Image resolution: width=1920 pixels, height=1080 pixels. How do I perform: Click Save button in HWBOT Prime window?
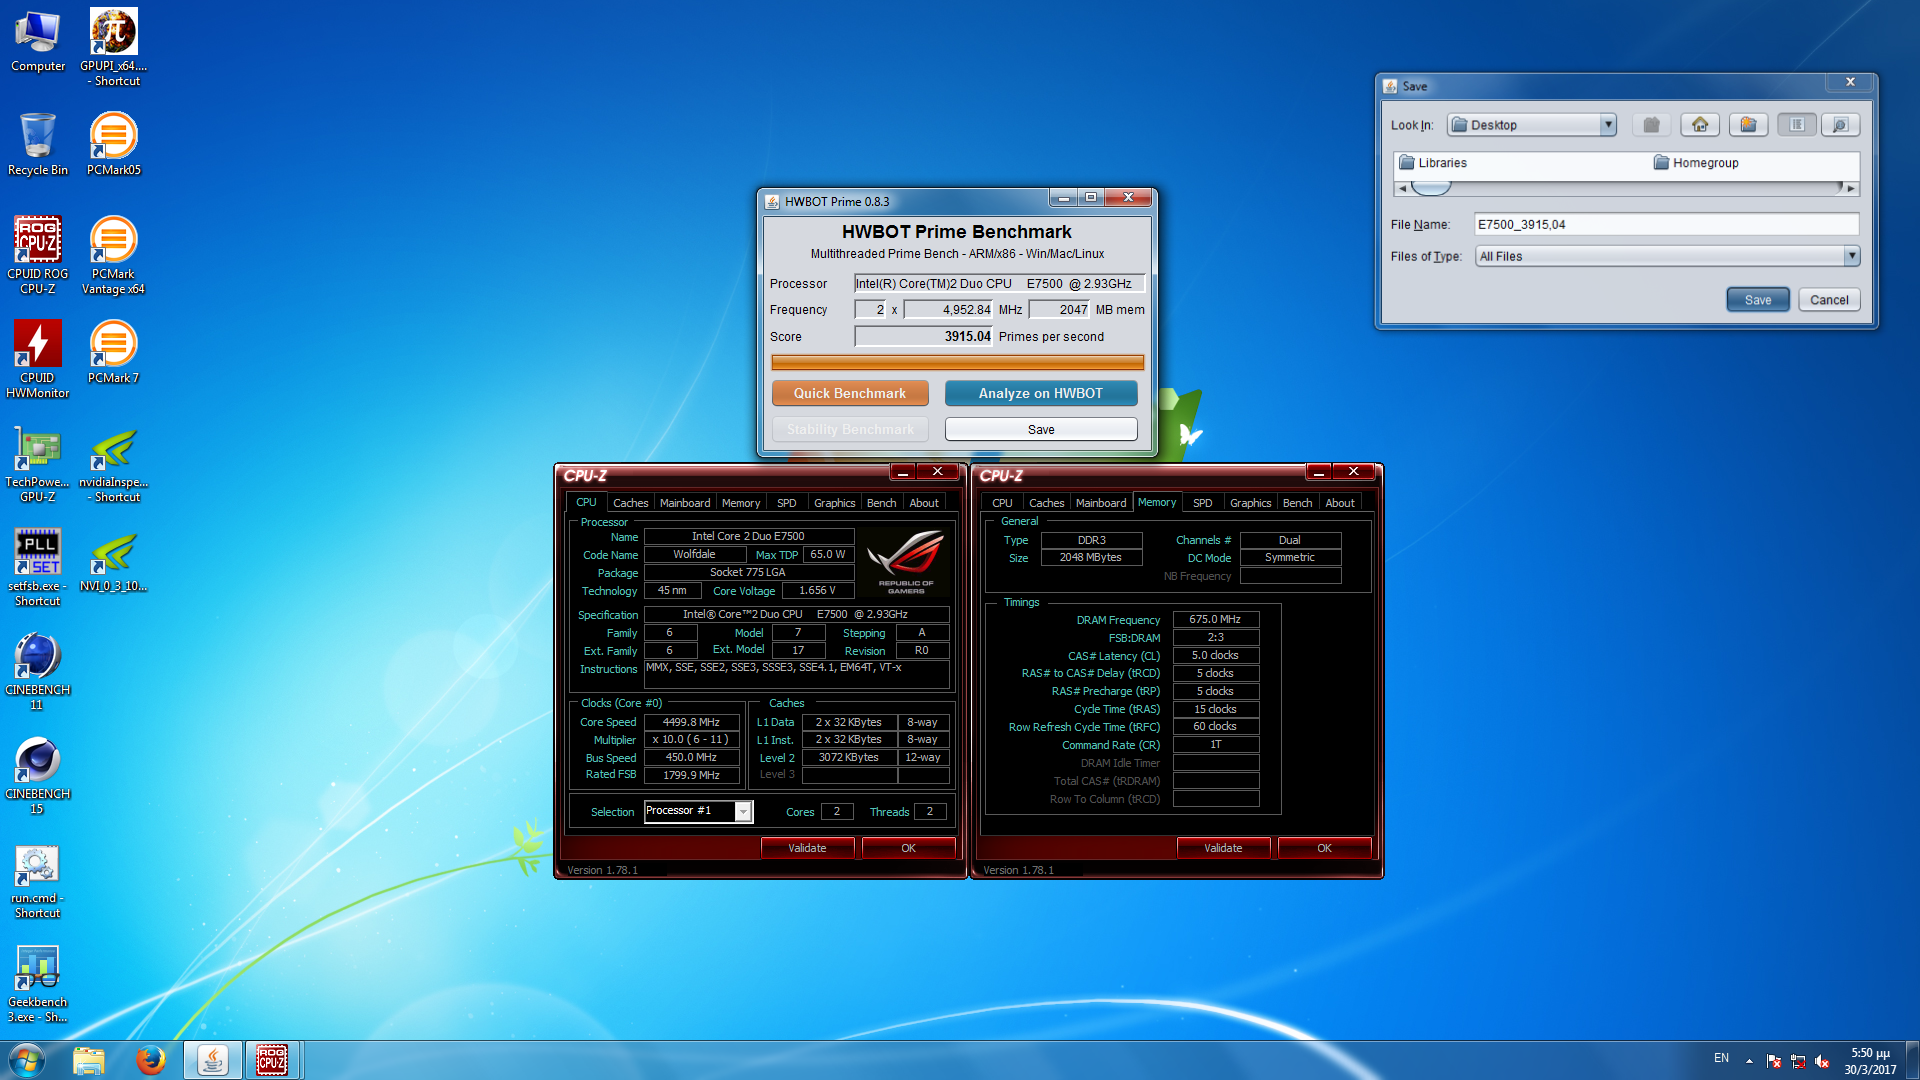tap(1041, 429)
